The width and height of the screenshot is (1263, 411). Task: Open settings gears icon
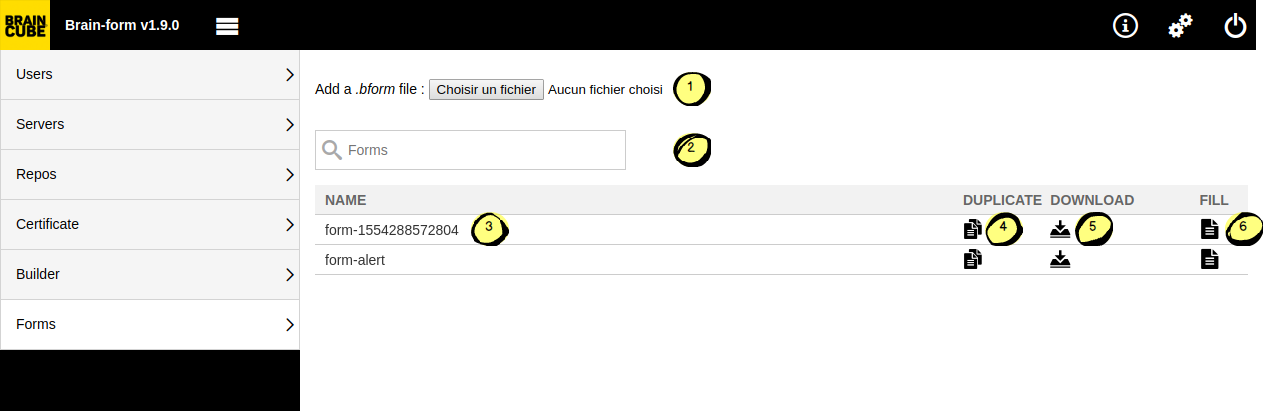1180,26
